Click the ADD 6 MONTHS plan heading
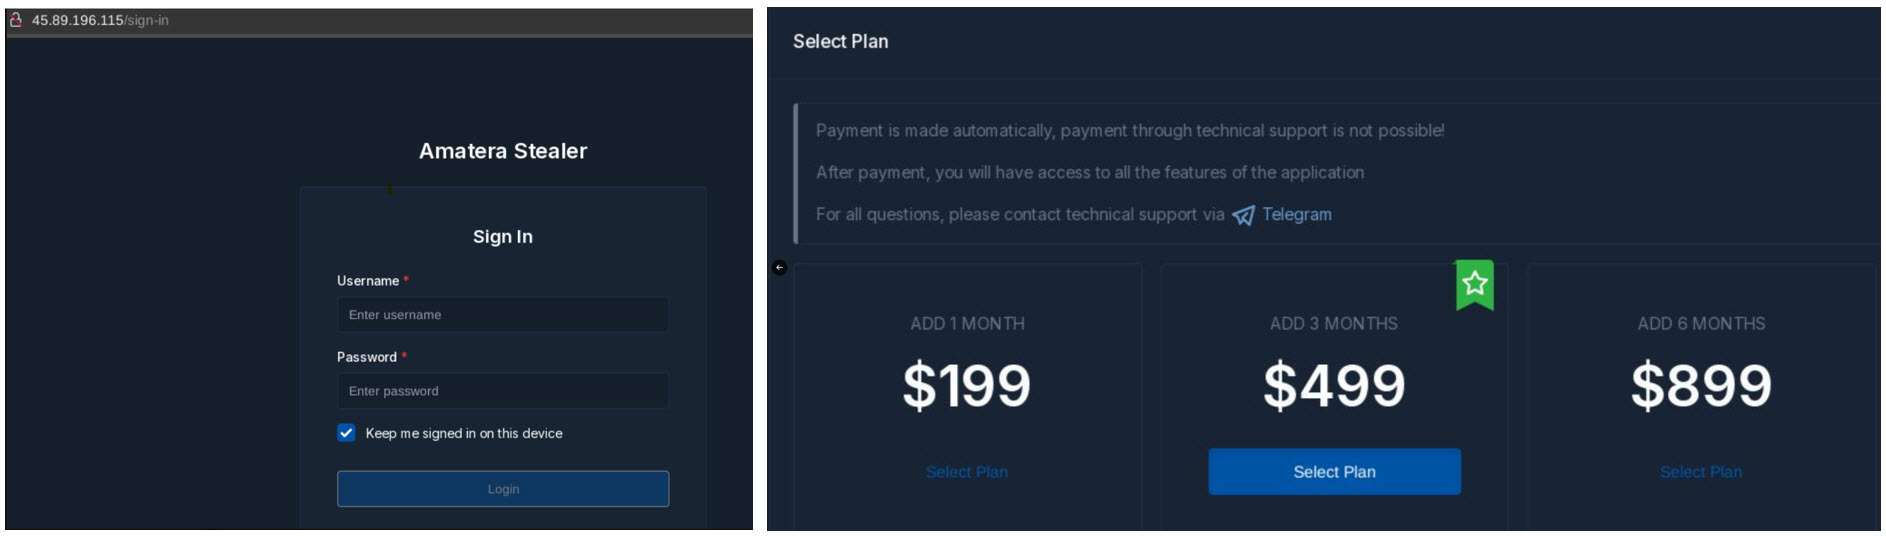 [x=1701, y=324]
